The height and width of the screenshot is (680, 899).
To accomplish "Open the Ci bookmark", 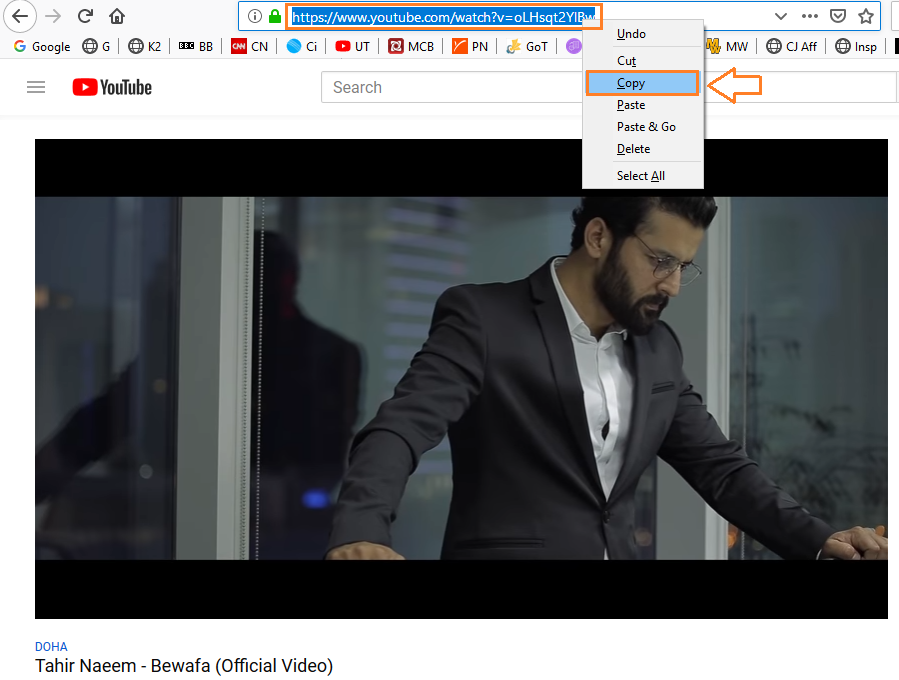I will pos(302,46).
